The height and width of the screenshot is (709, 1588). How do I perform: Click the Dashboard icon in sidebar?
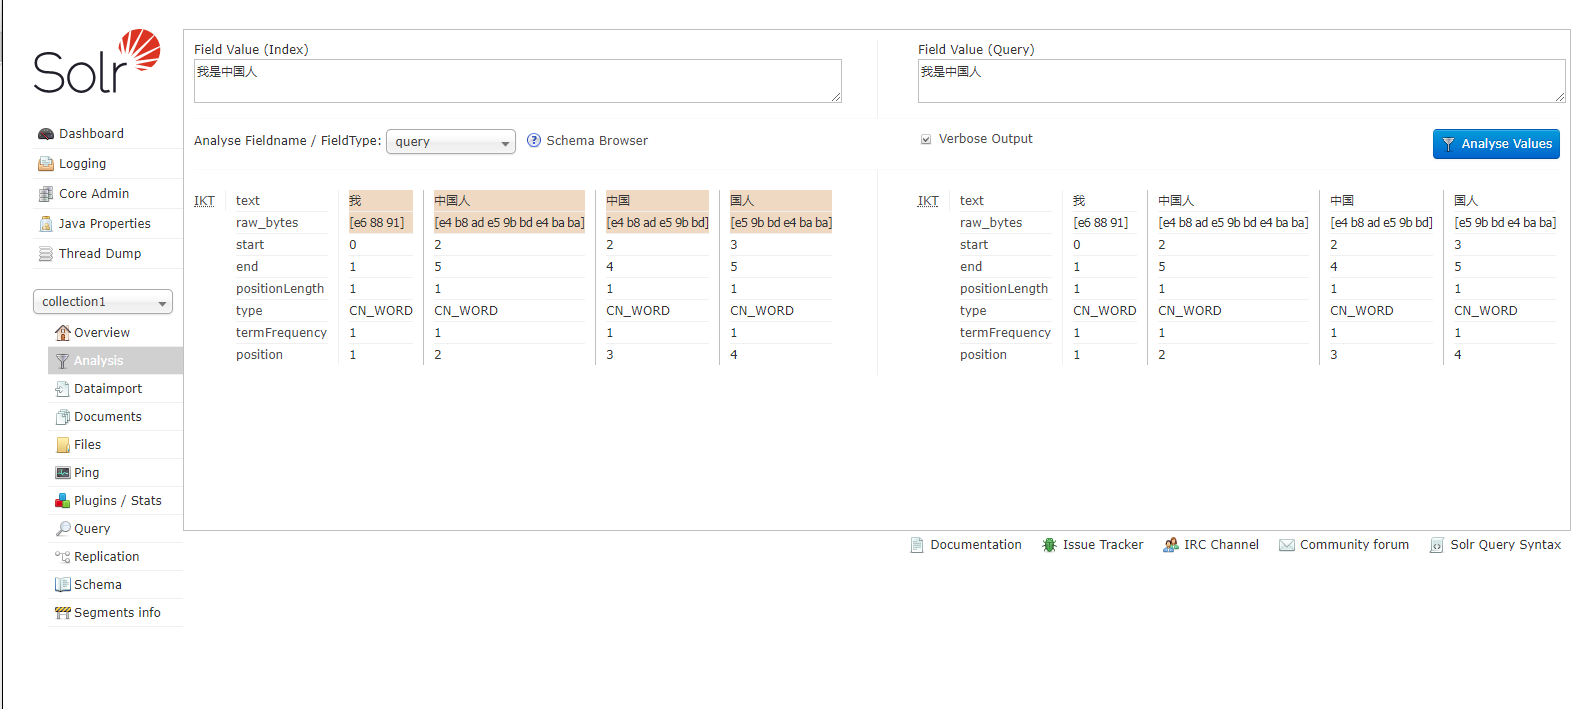pyautogui.click(x=45, y=134)
